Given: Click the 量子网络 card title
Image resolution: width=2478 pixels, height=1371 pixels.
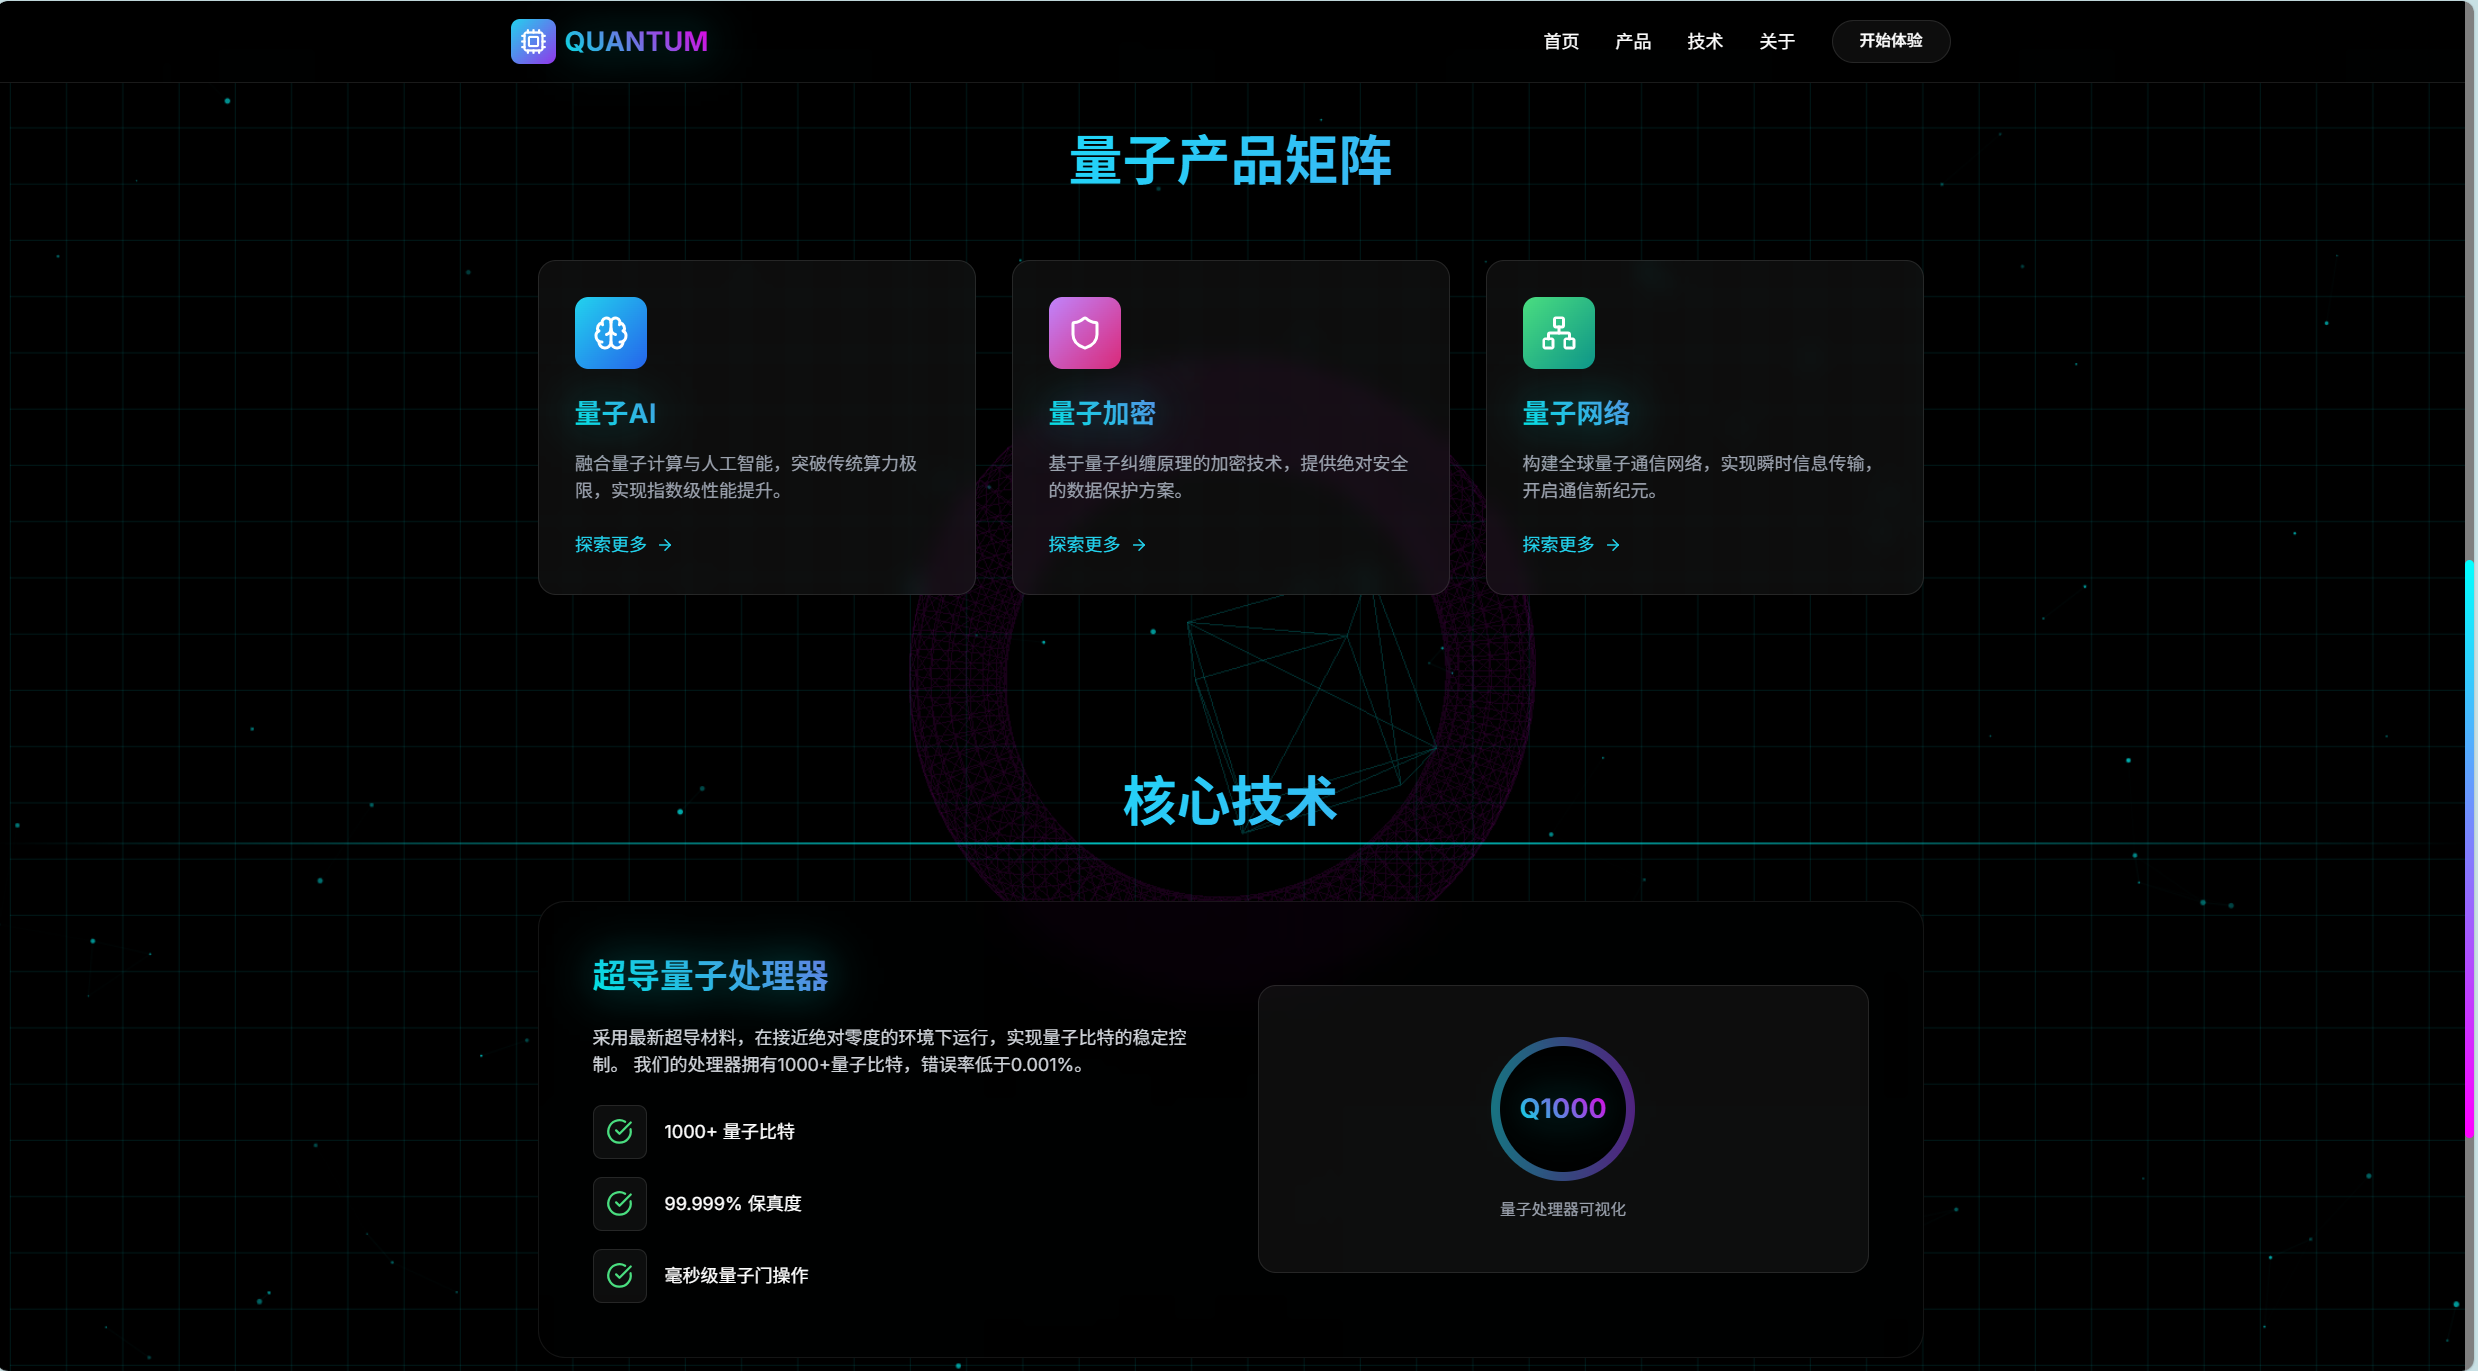Looking at the screenshot, I should 1576,413.
